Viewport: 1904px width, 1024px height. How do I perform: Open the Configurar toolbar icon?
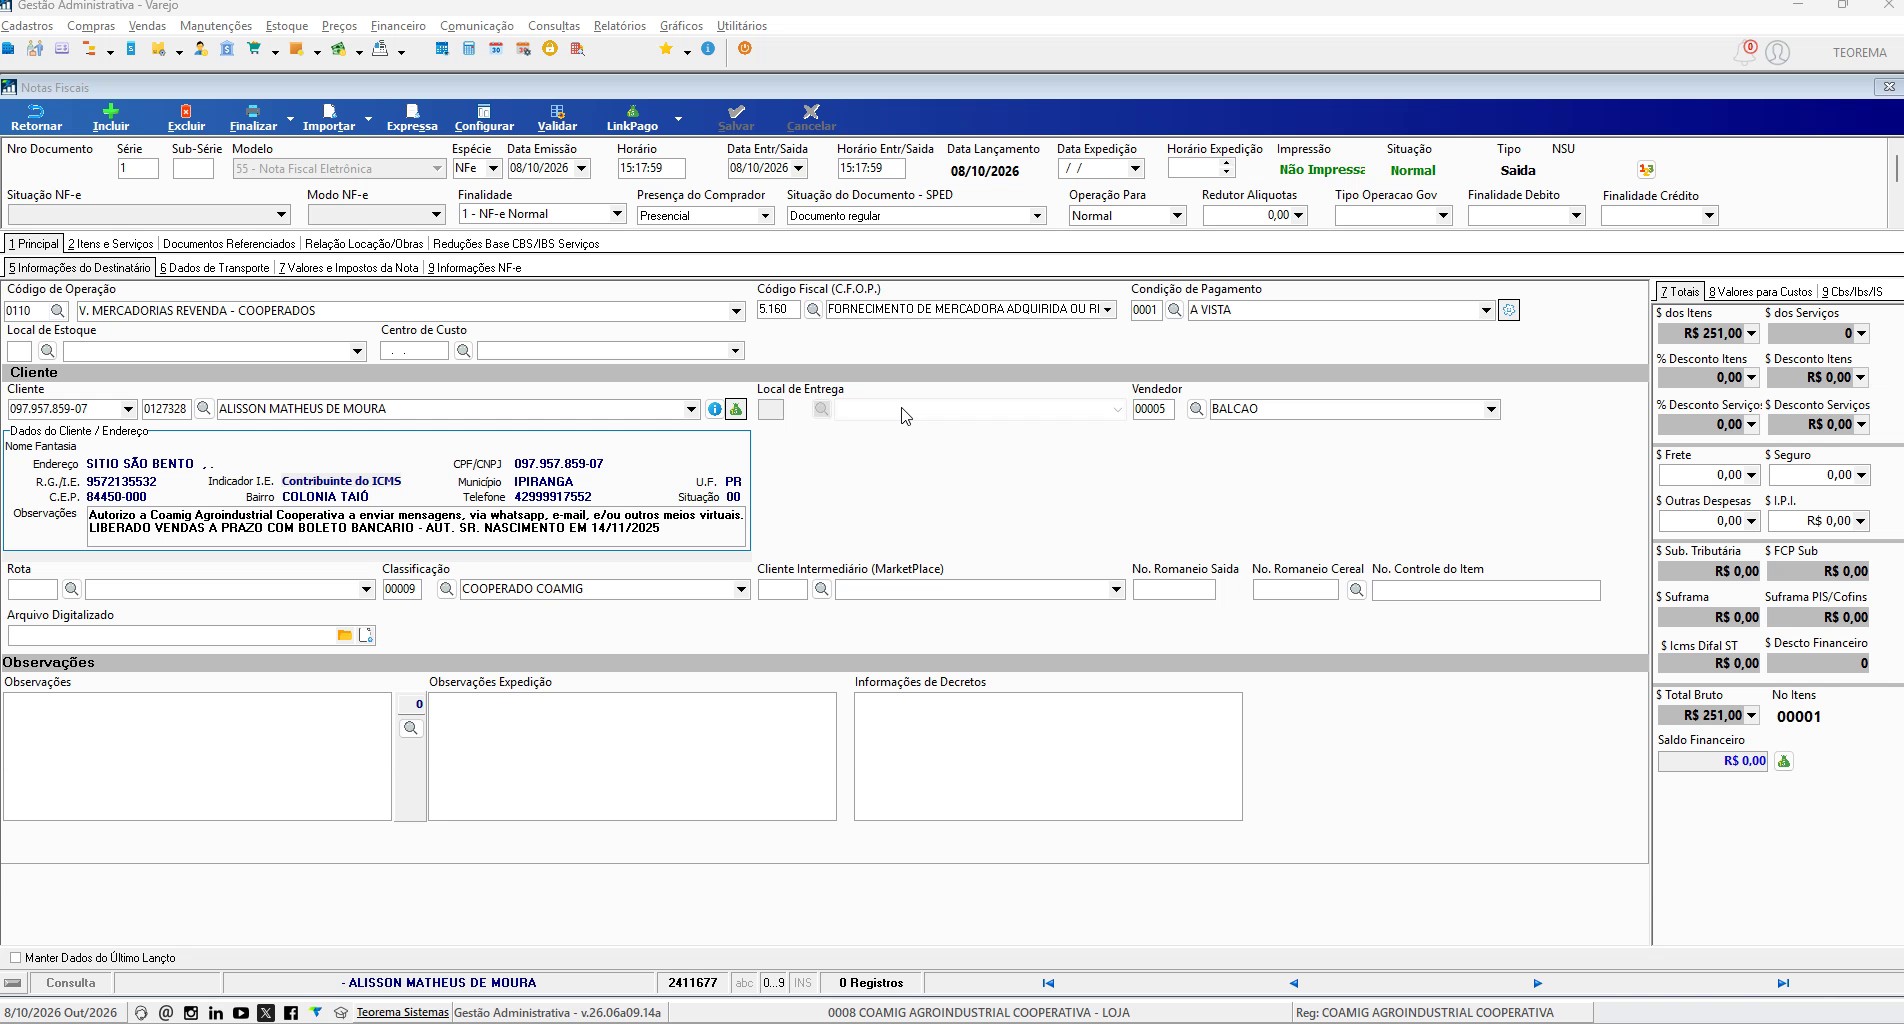tap(484, 117)
